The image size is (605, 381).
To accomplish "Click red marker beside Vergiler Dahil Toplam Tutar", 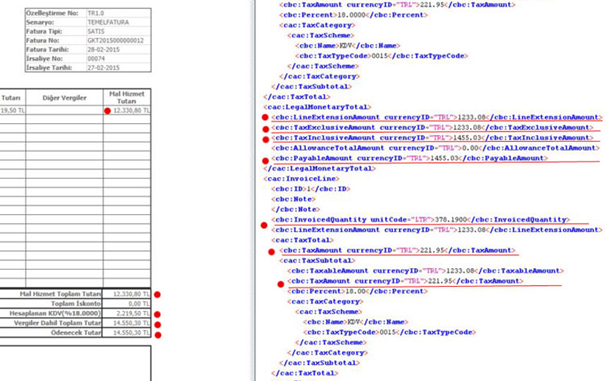I will [157, 325].
